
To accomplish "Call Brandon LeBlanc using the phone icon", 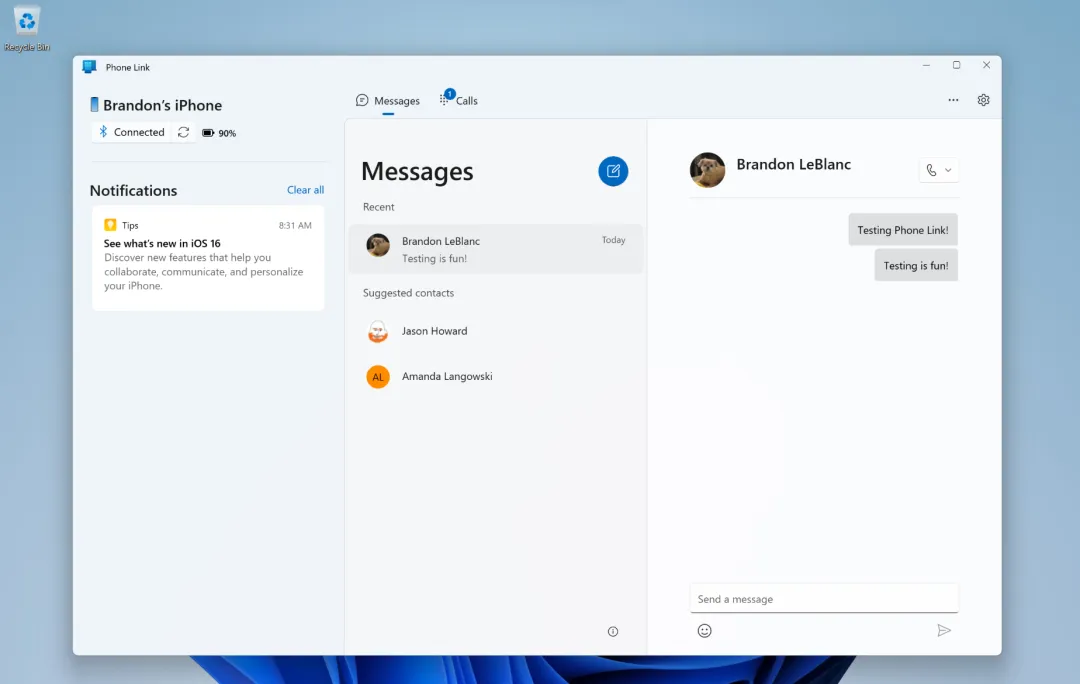I will [931, 170].
